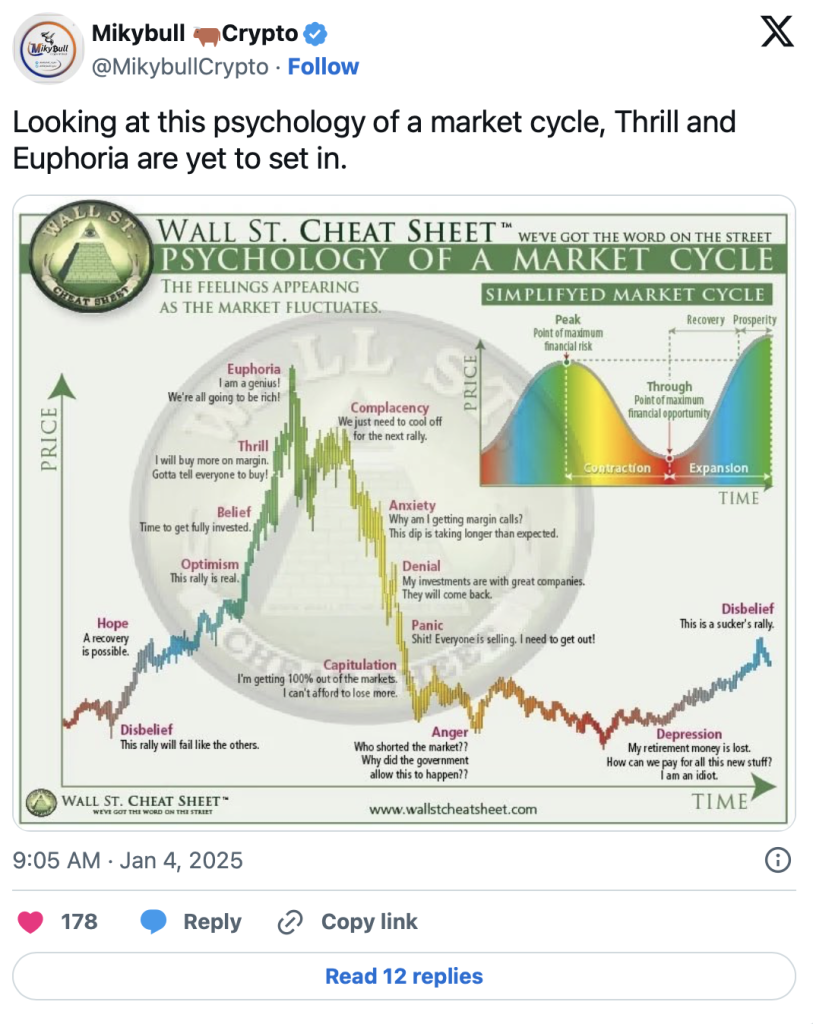Open the Mikybull profile avatar
Image resolution: width=813 pixels, height=1024 pixels.
click(48, 49)
